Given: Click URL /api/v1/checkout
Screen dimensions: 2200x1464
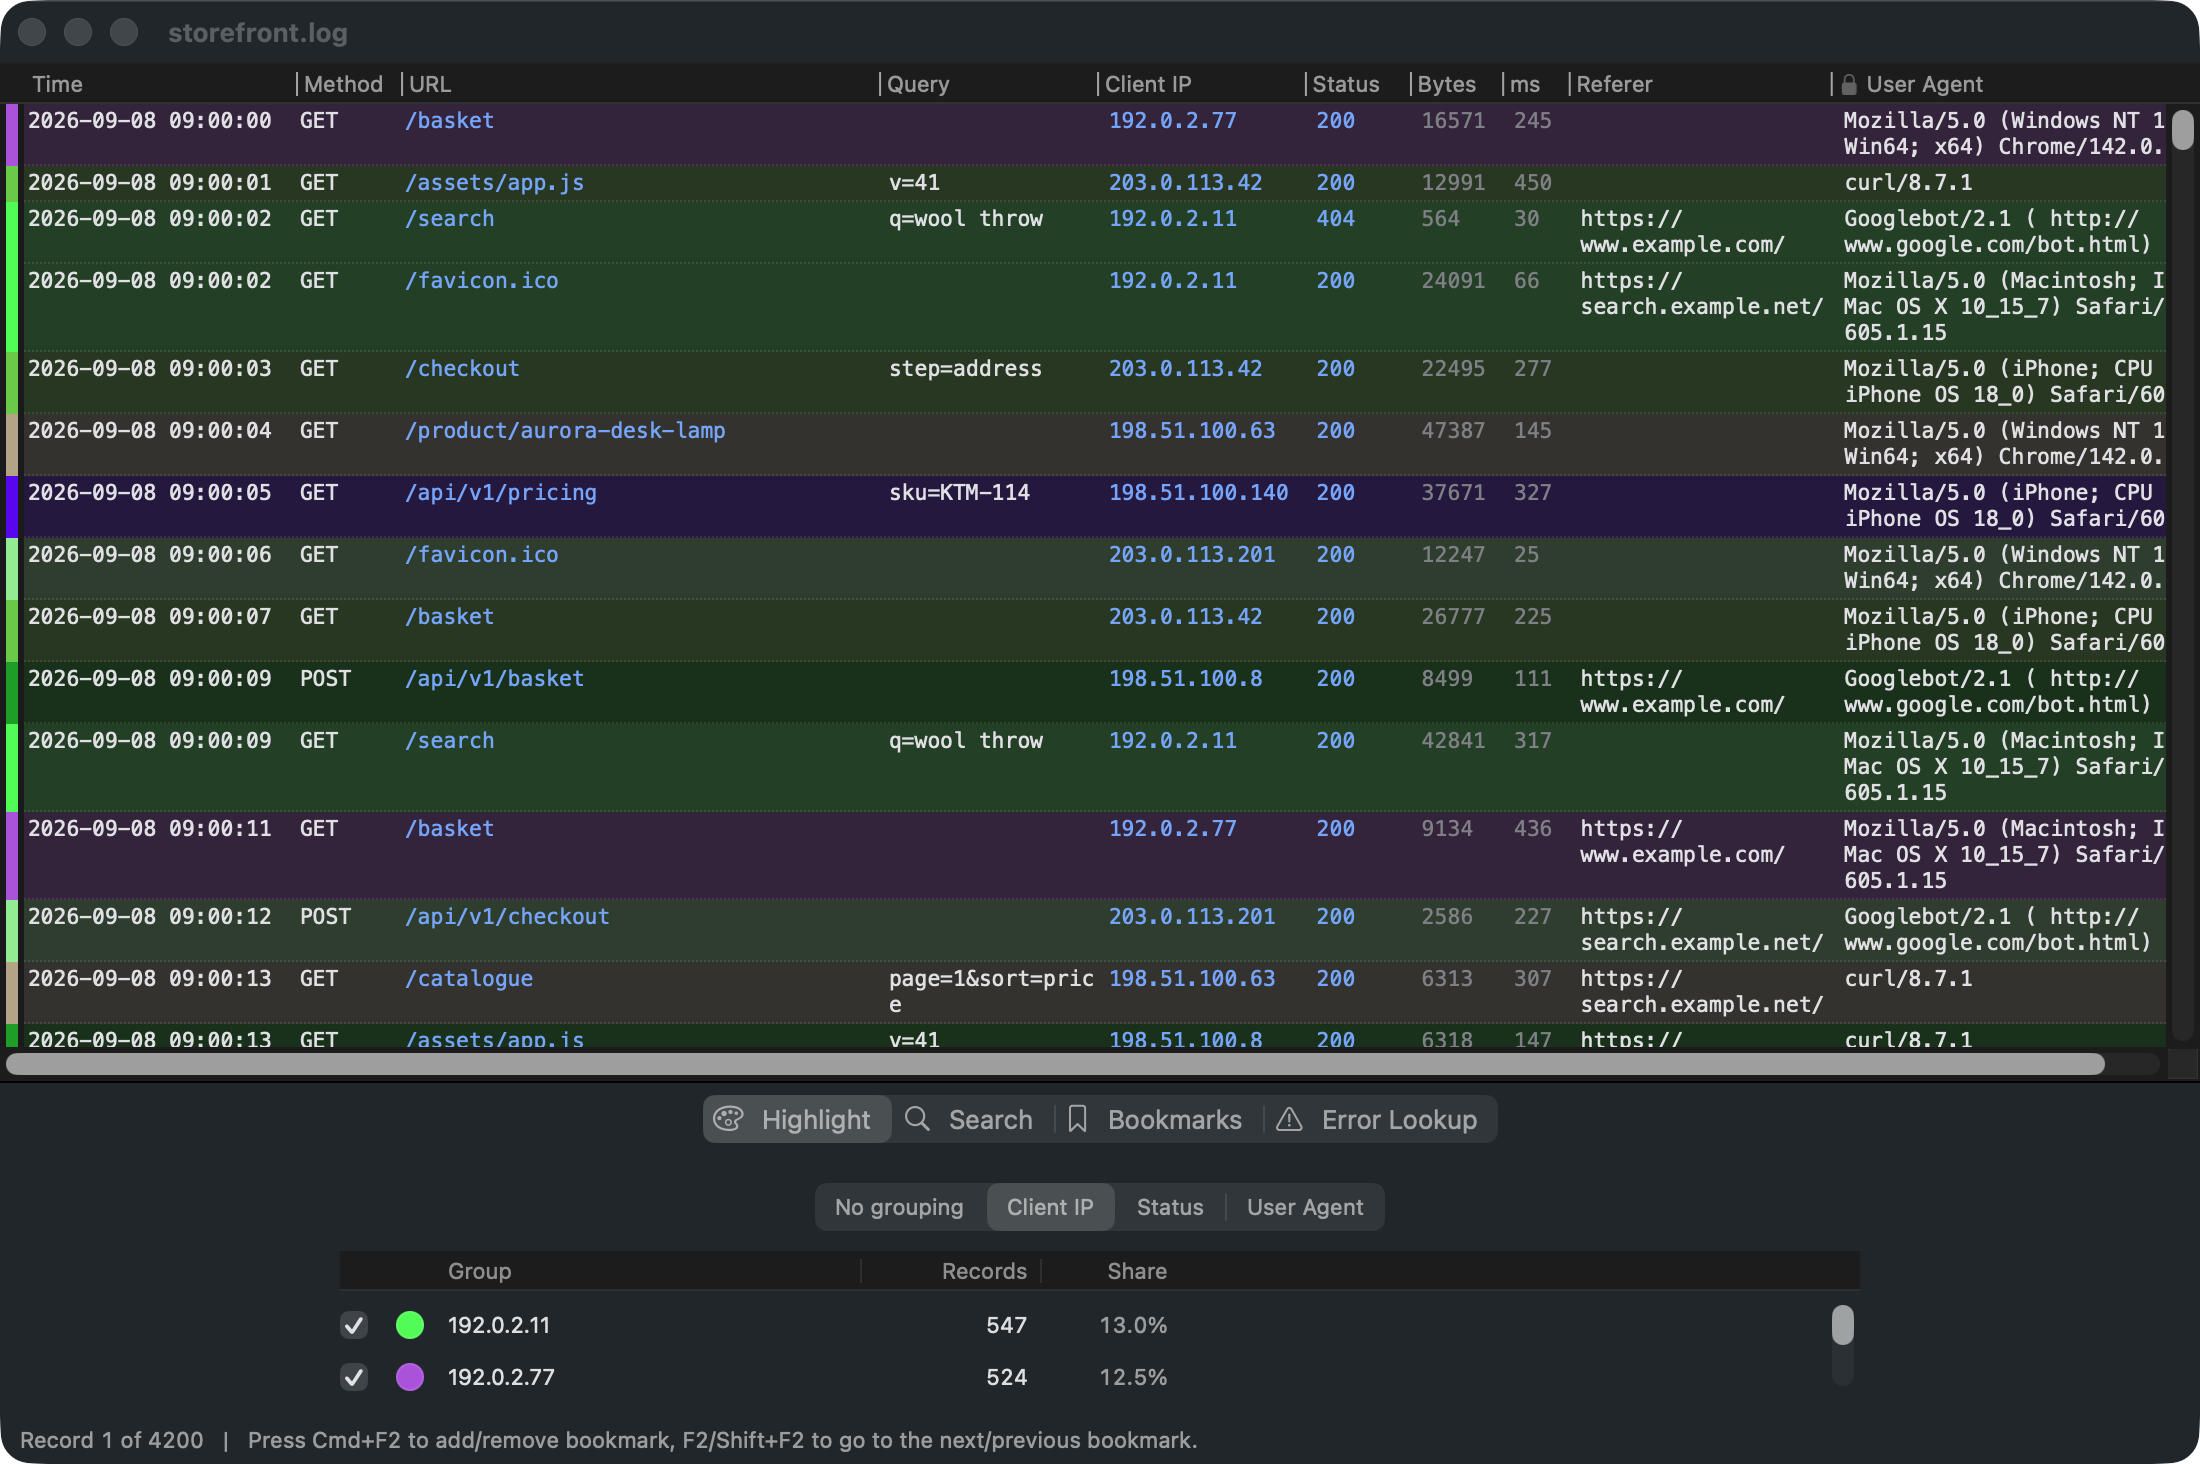Looking at the screenshot, I should [x=507, y=917].
